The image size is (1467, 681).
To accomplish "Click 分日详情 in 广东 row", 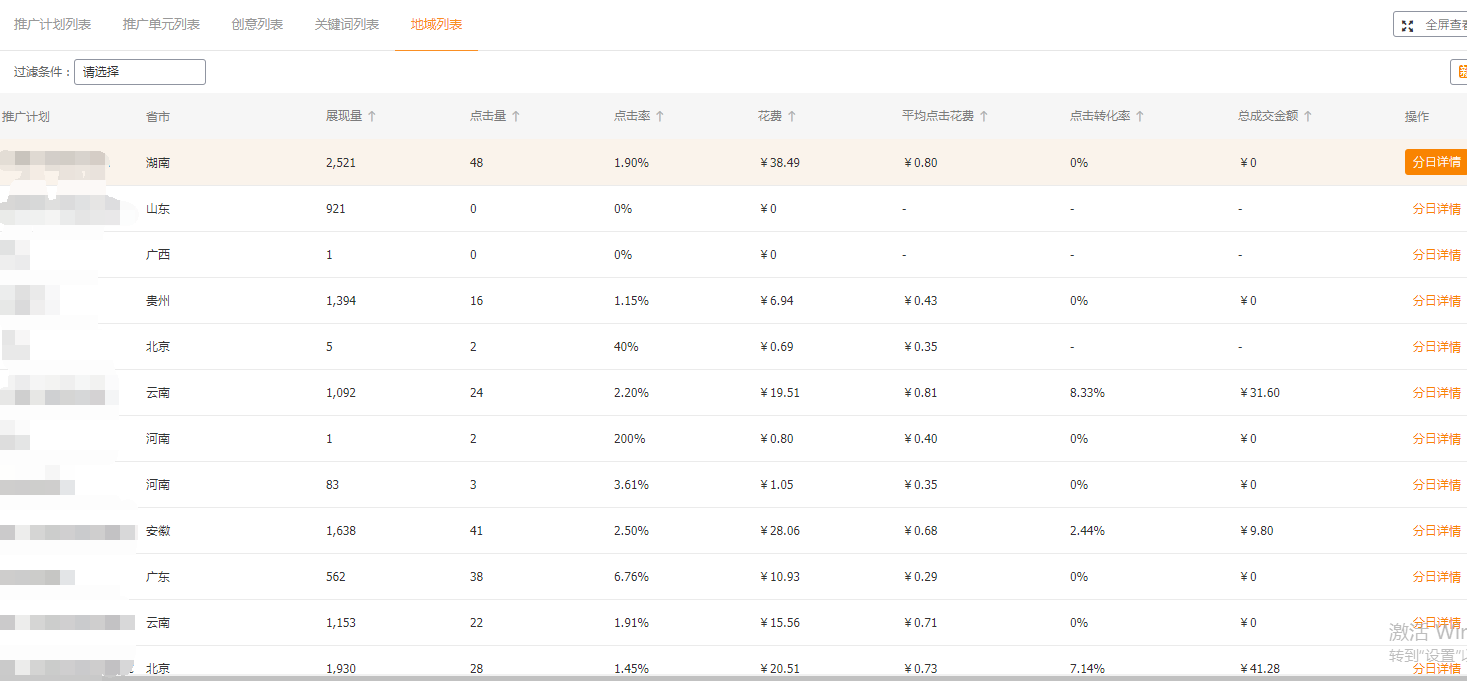I will (1436, 577).
